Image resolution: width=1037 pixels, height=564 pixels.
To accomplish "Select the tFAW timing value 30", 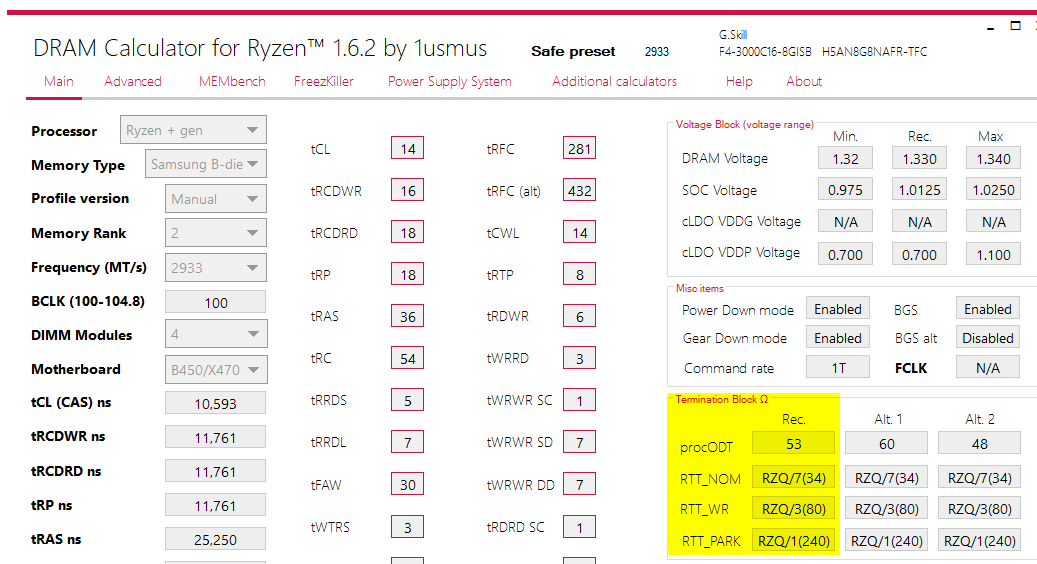I will click(407, 485).
